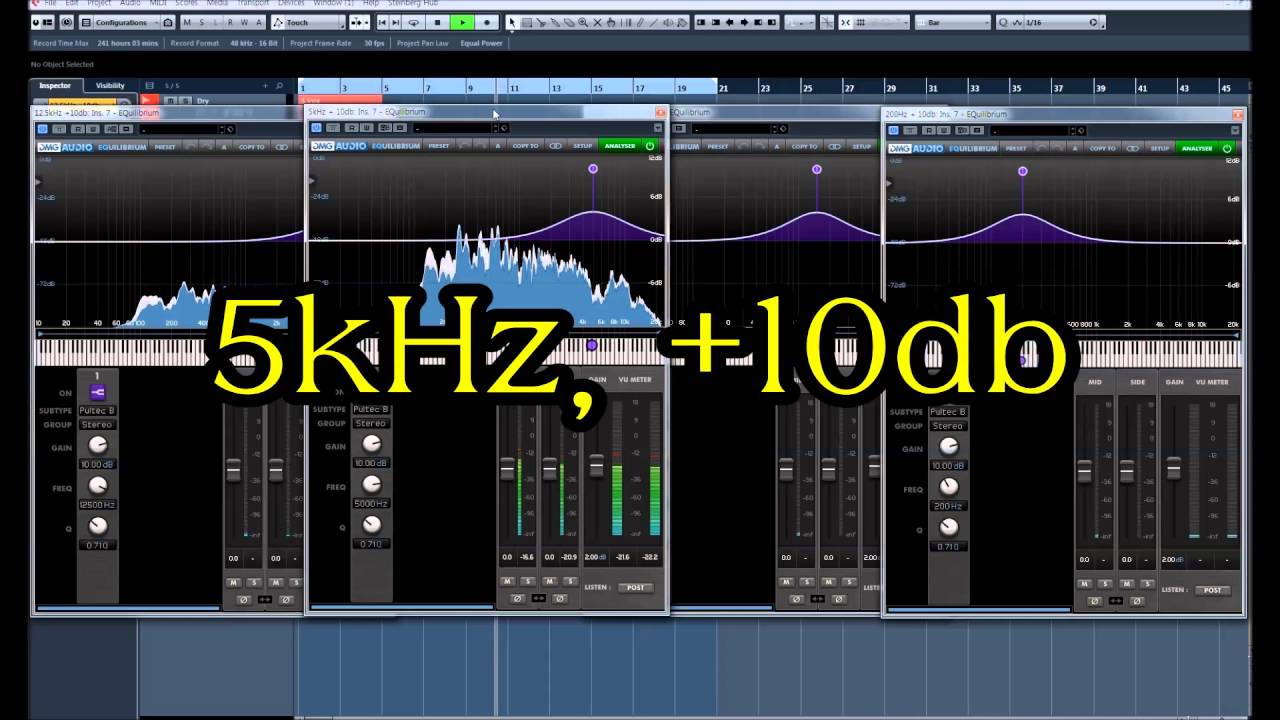Open PRESET in the 5kHz EQuilibrium window
This screenshot has width=1280, height=720.
point(439,146)
